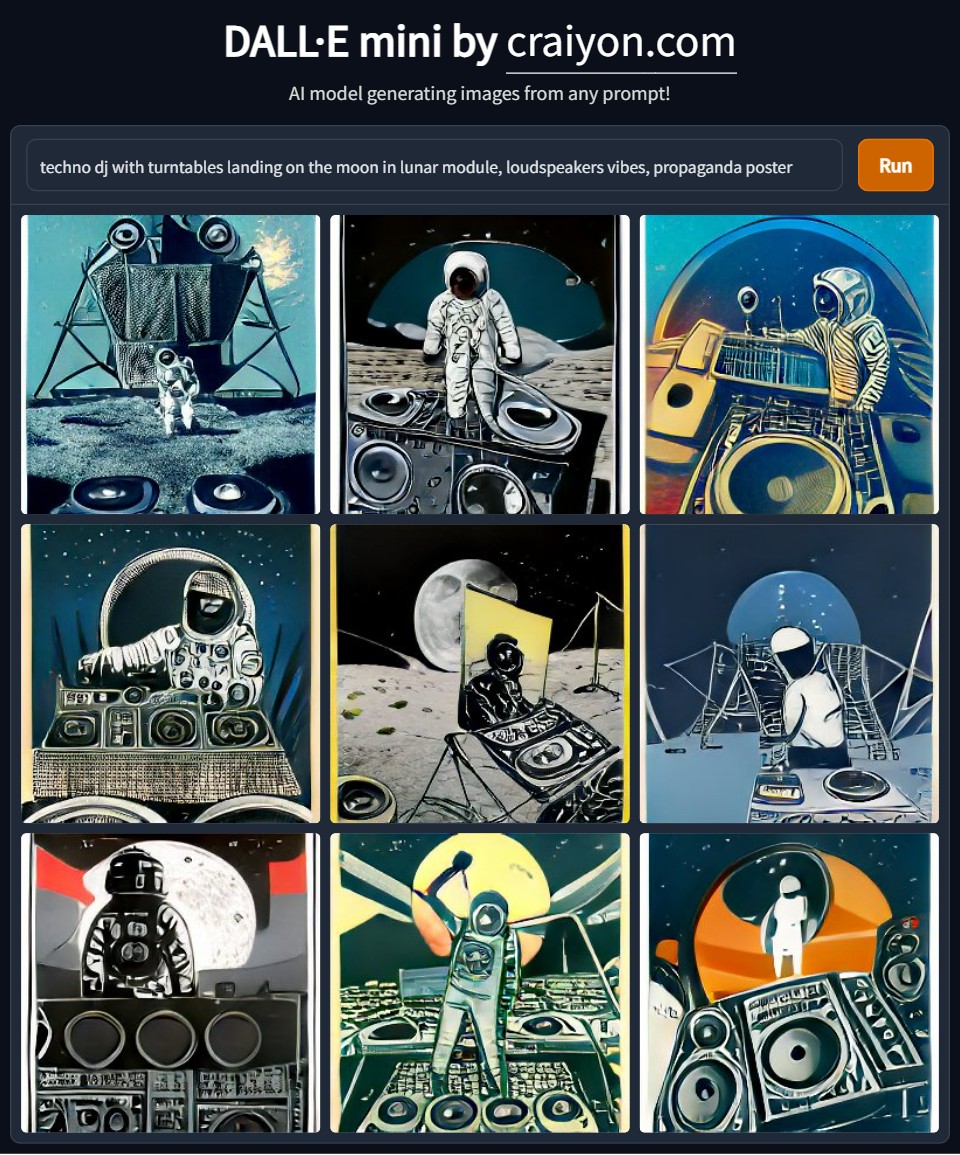Image resolution: width=960 pixels, height=1155 pixels.
Task: Select image of astronaut standing on turntables
Action: [x=480, y=364]
